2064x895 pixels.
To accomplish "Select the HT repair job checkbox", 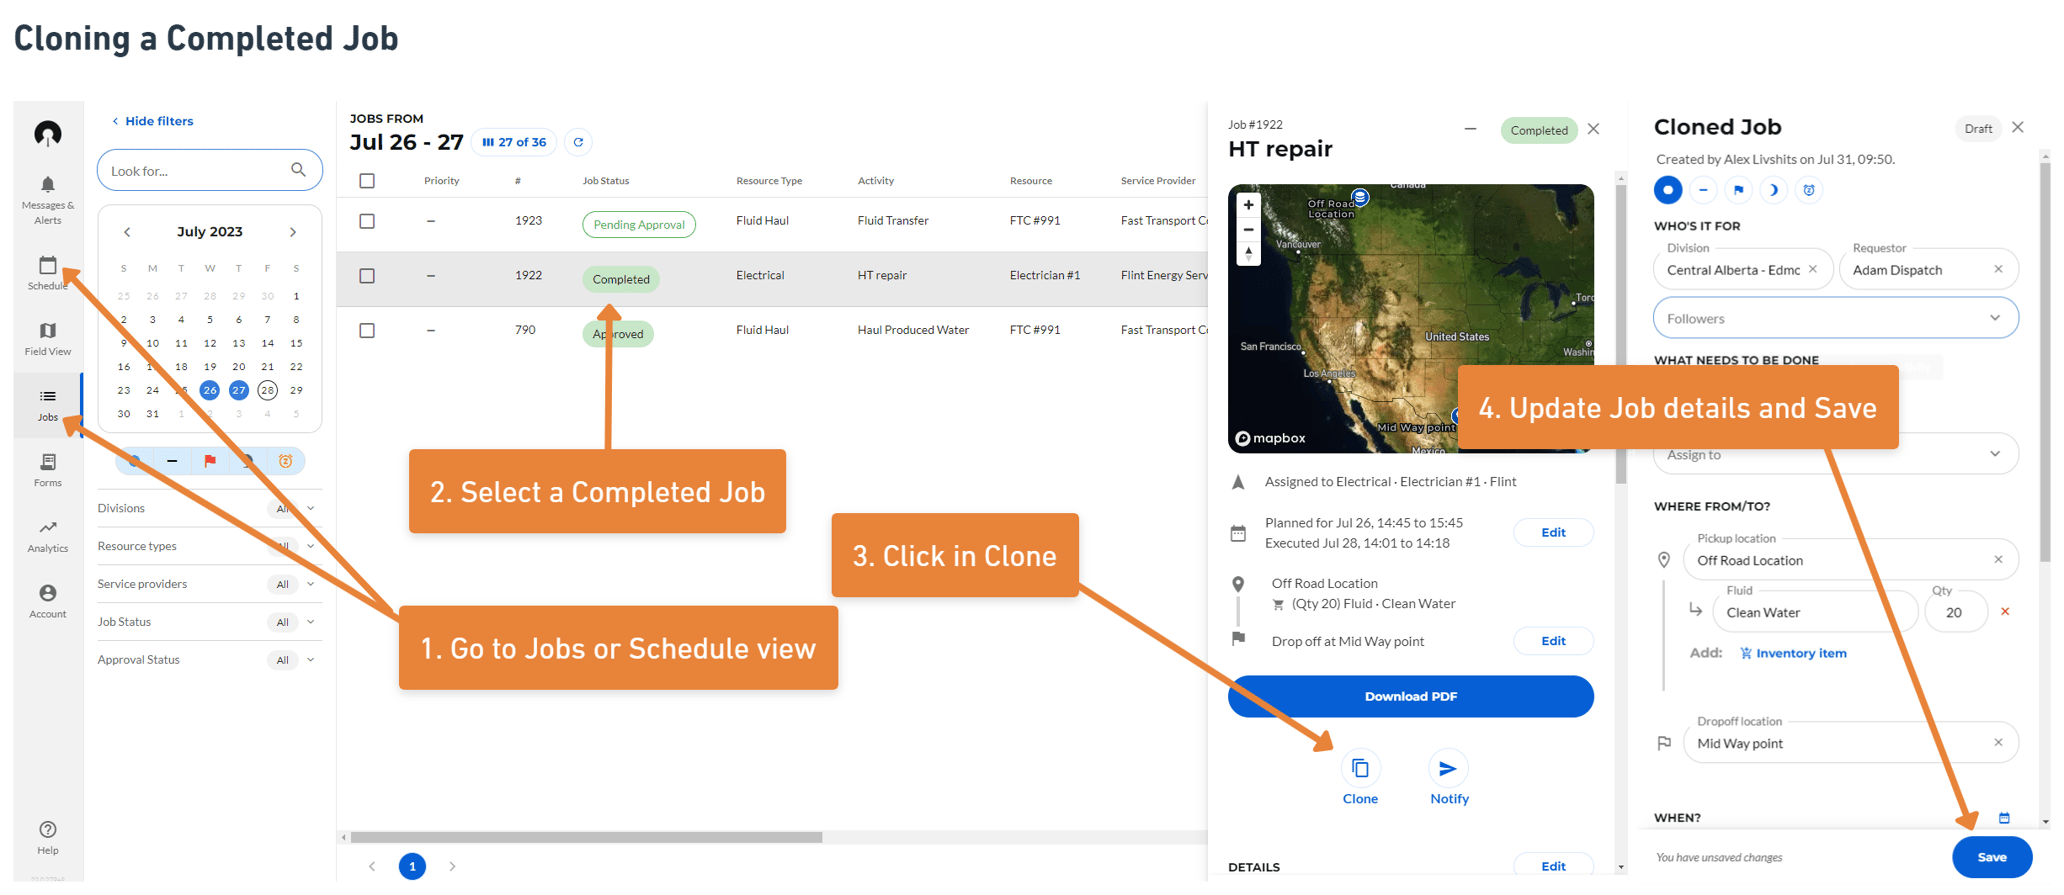I will coord(367,276).
